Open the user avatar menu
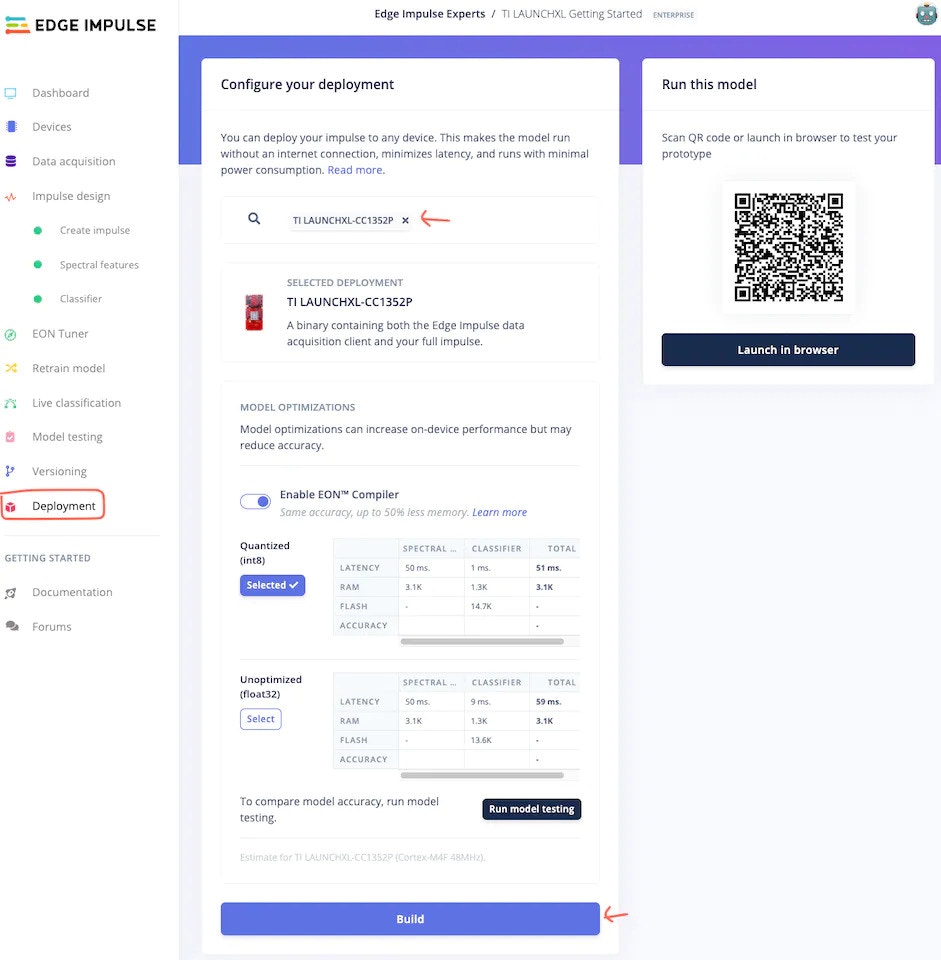This screenshot has width=941, height=960. pos(926,14)
